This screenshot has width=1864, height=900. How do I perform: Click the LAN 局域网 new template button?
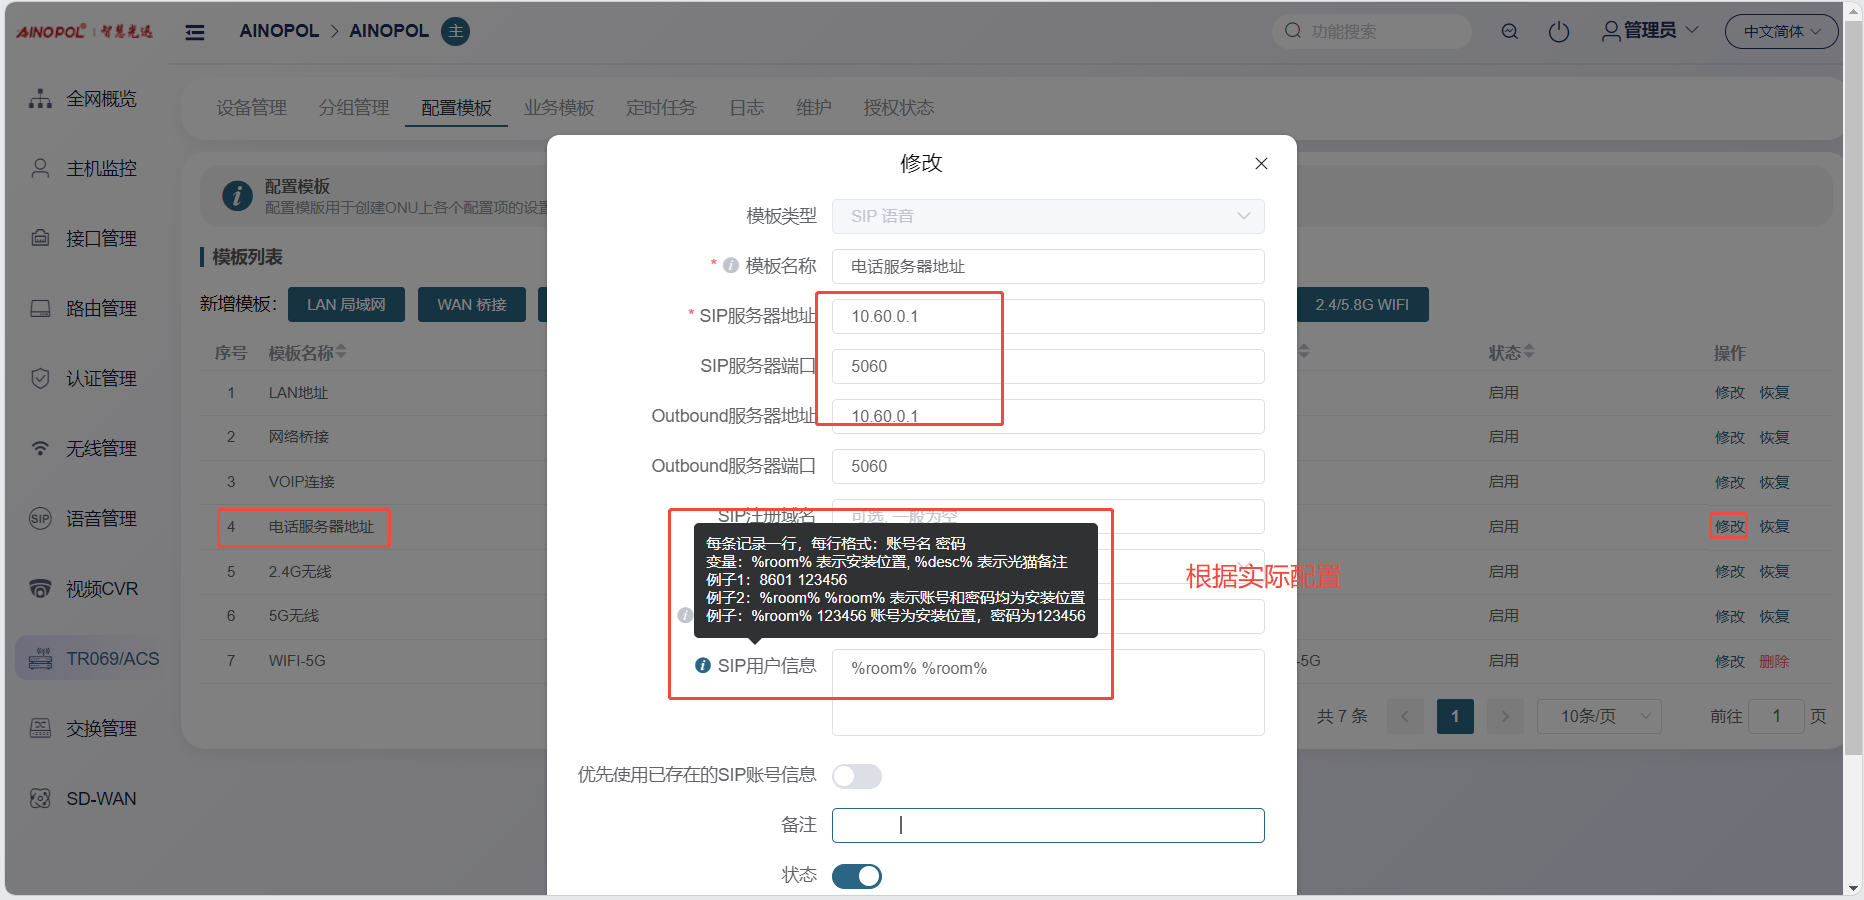coord(346,305)
